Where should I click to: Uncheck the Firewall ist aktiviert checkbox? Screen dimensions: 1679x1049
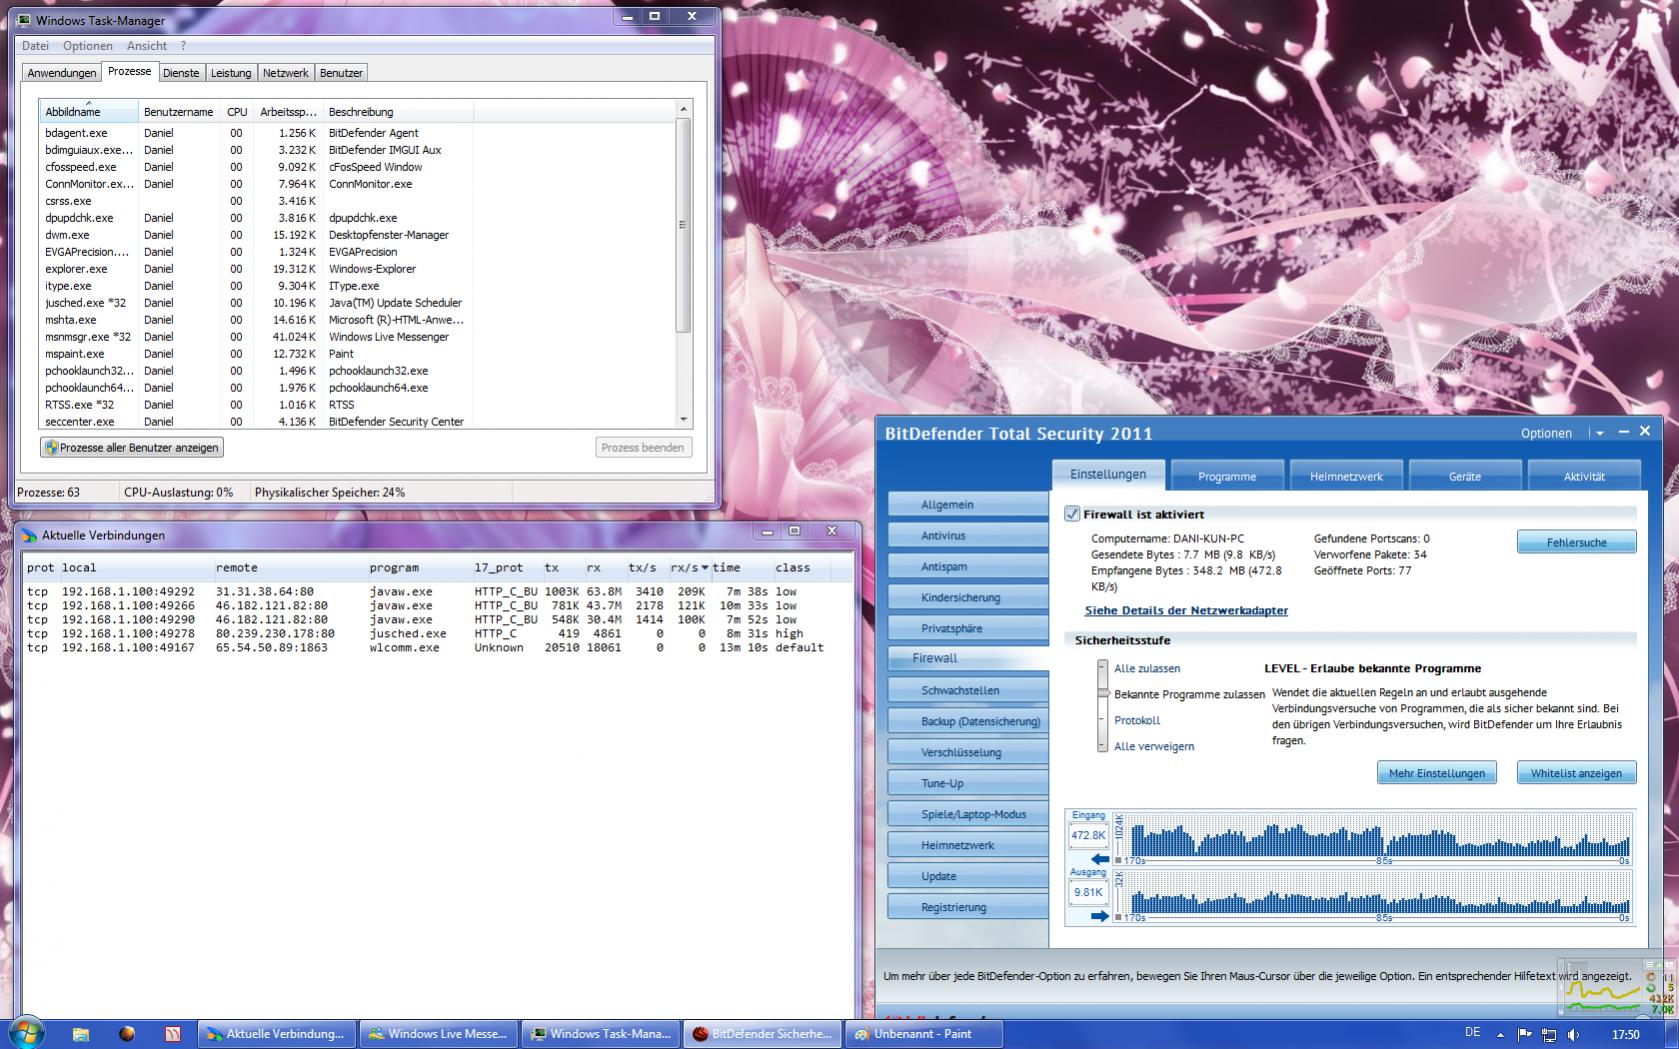[1072, 514]
